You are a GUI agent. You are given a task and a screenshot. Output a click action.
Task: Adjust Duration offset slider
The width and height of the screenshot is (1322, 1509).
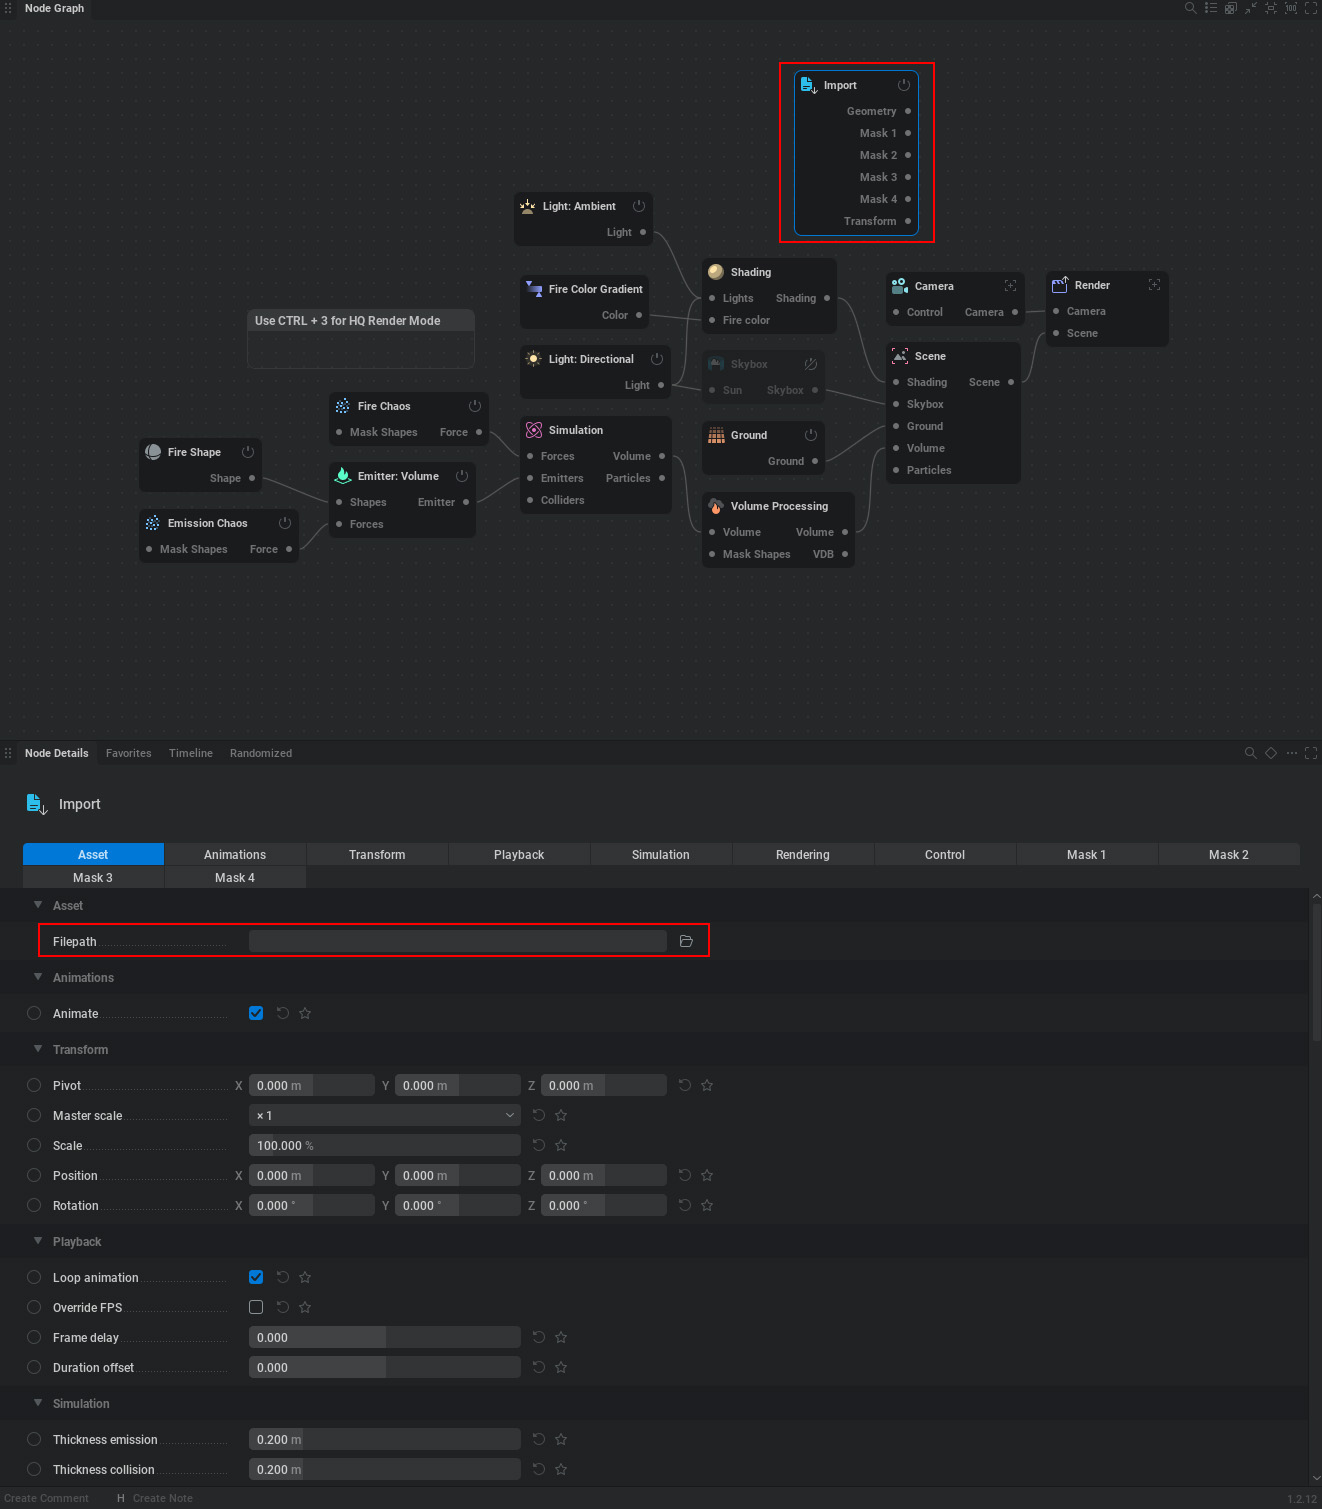384,1367
